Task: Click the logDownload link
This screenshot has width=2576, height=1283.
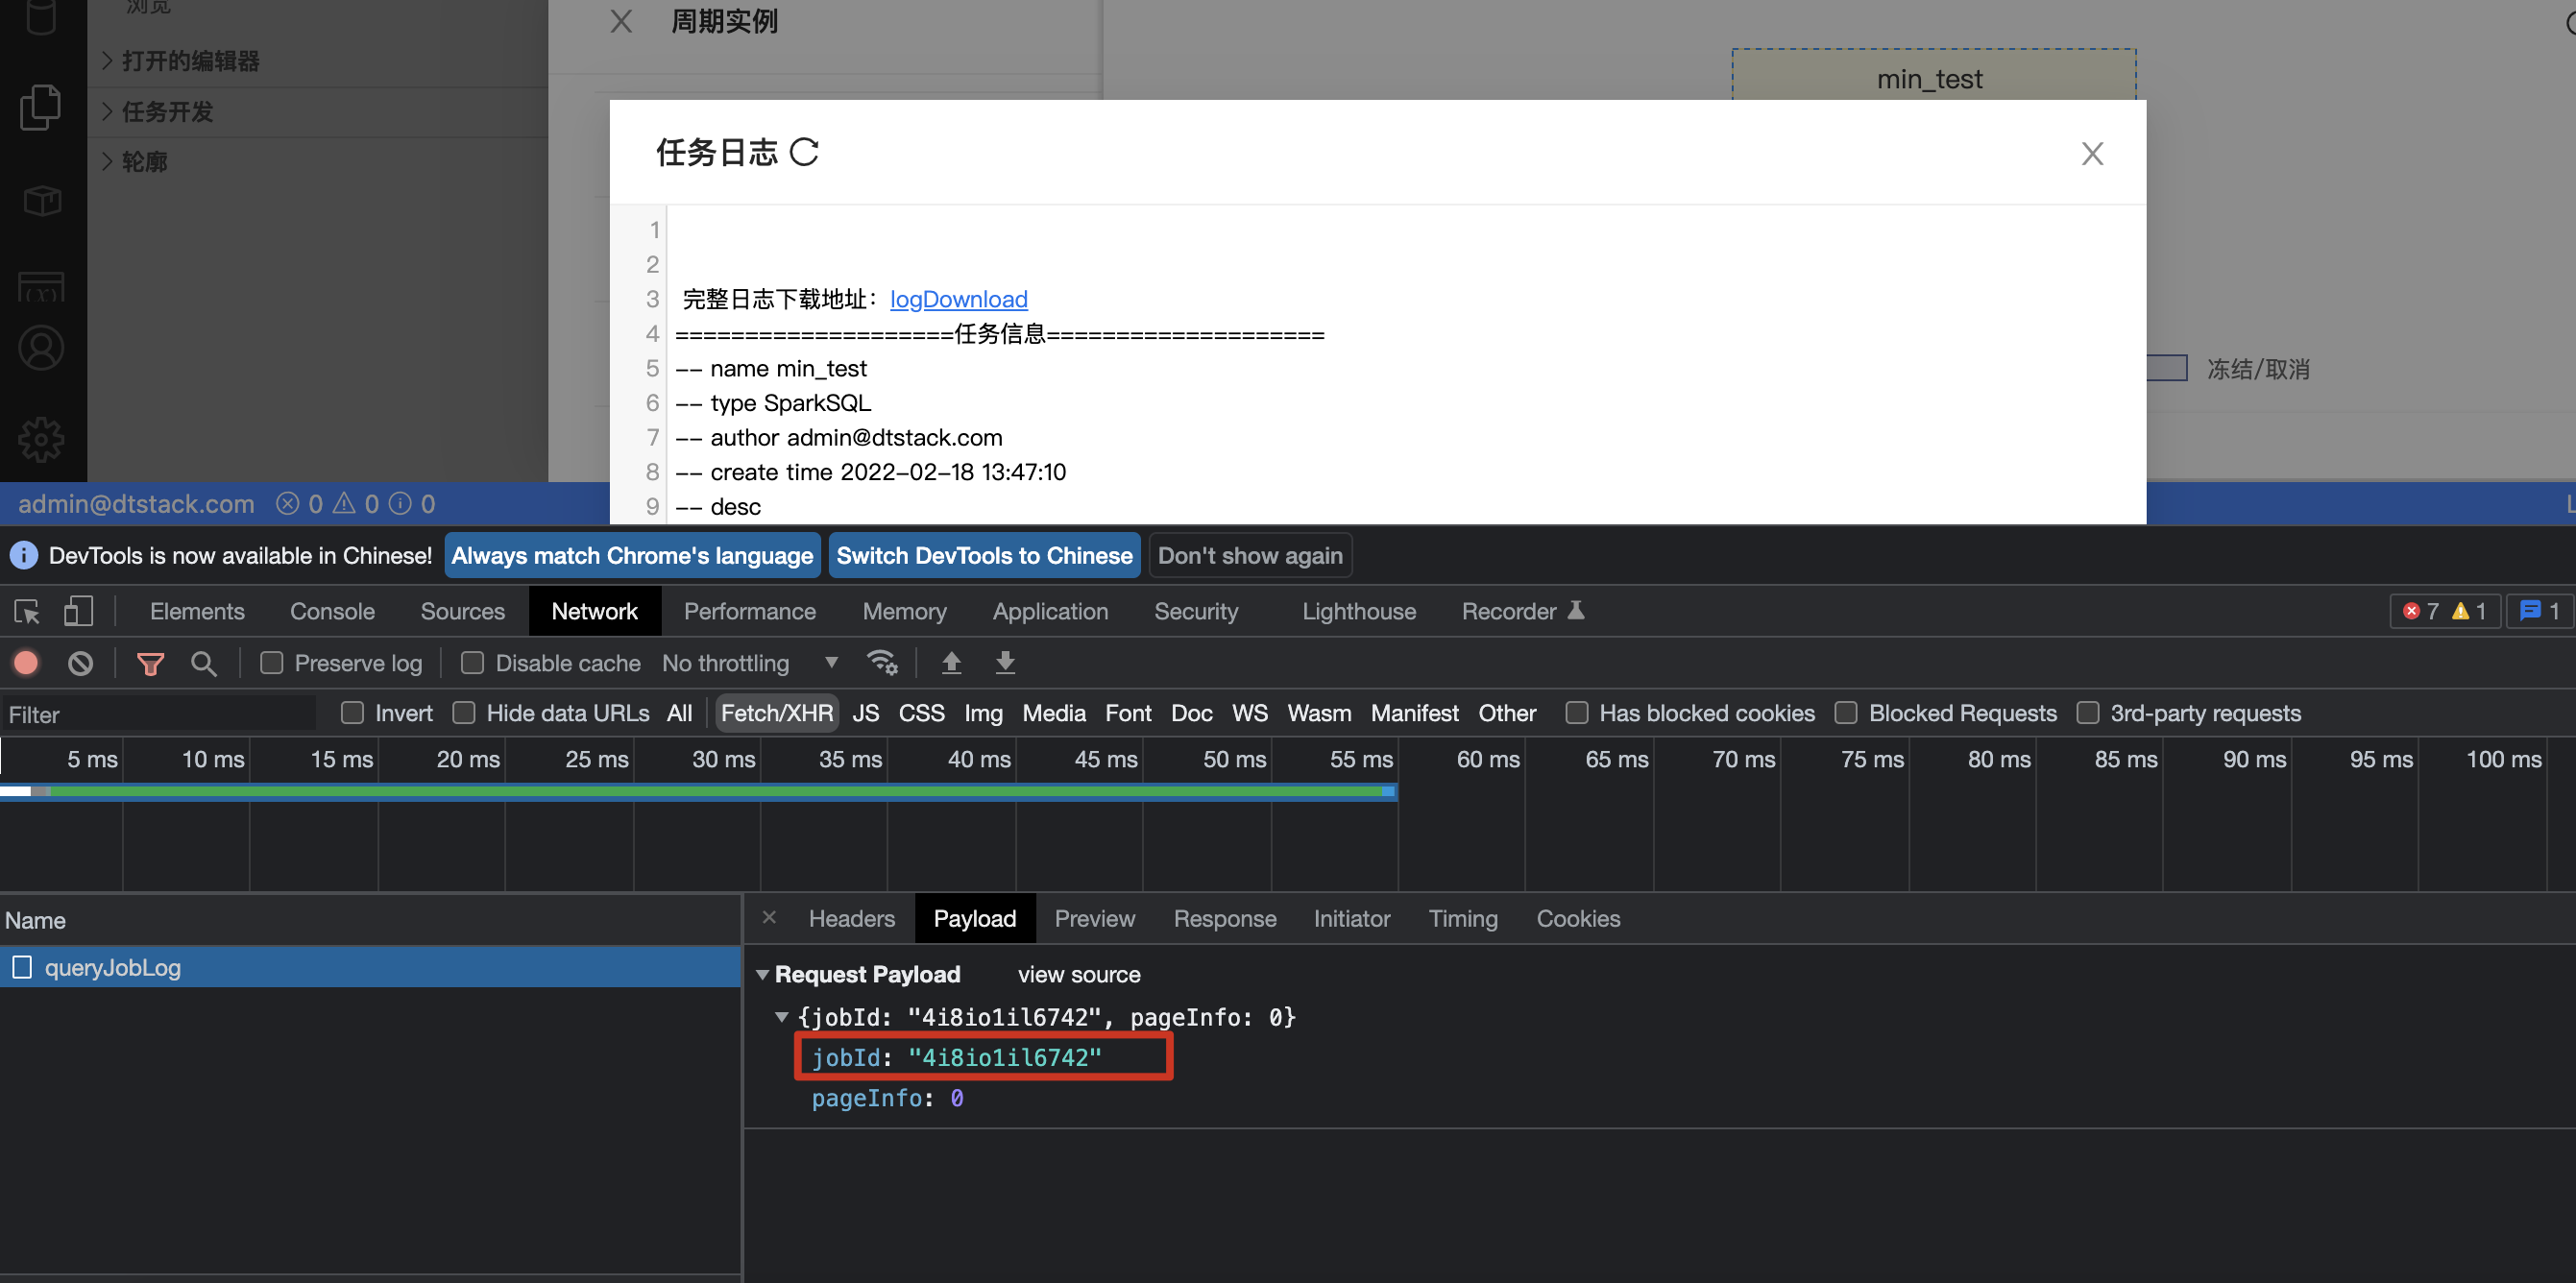Action: point(958,299)
